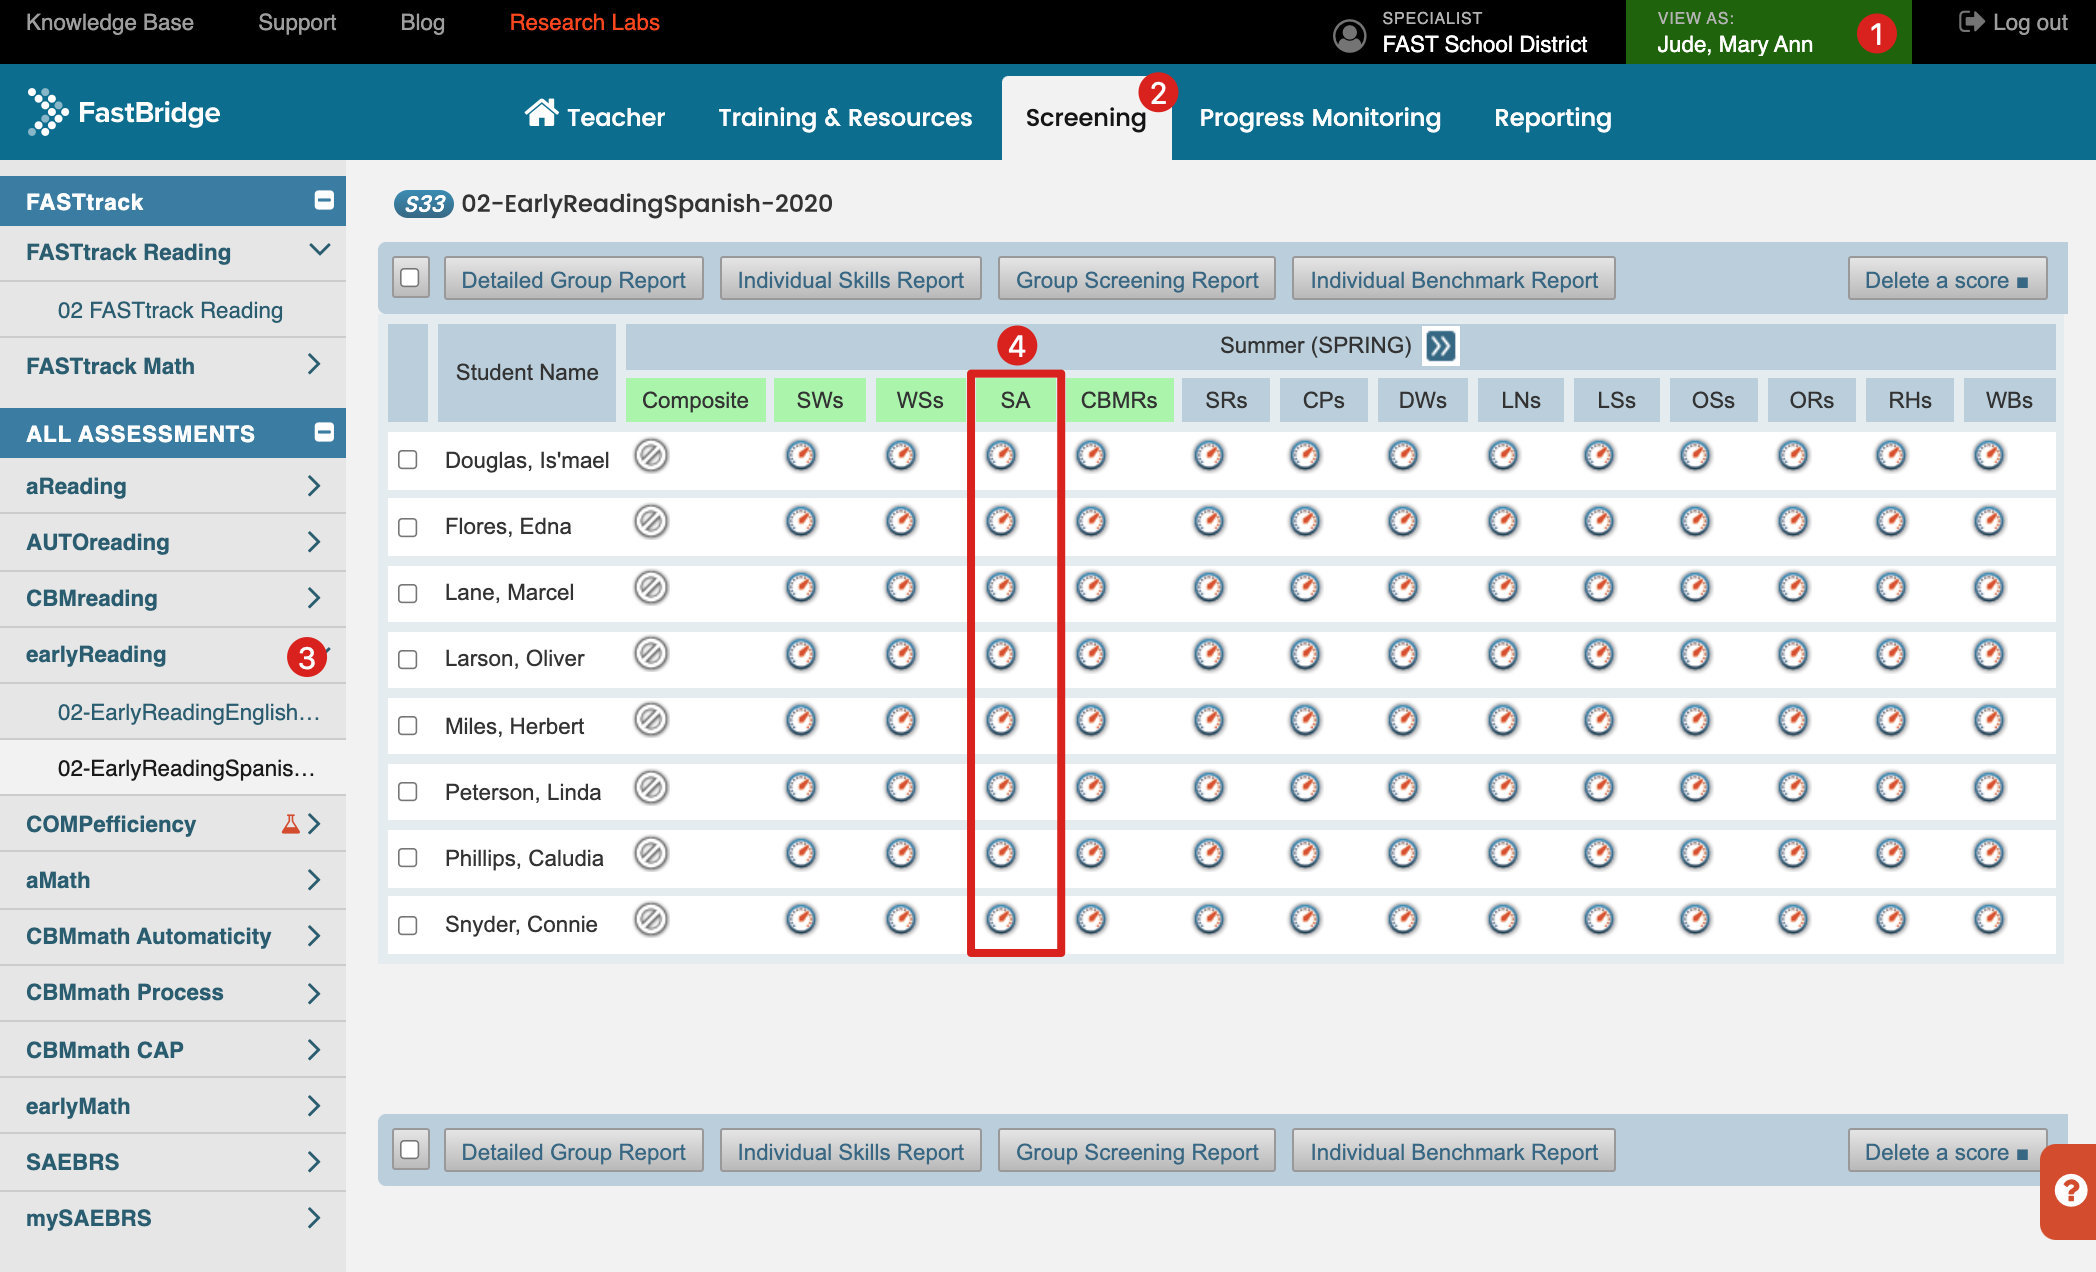This screenshot has height=1272, width=2096.
Task: Click the specialist user avatar icon
Action: coord(1349,35)
